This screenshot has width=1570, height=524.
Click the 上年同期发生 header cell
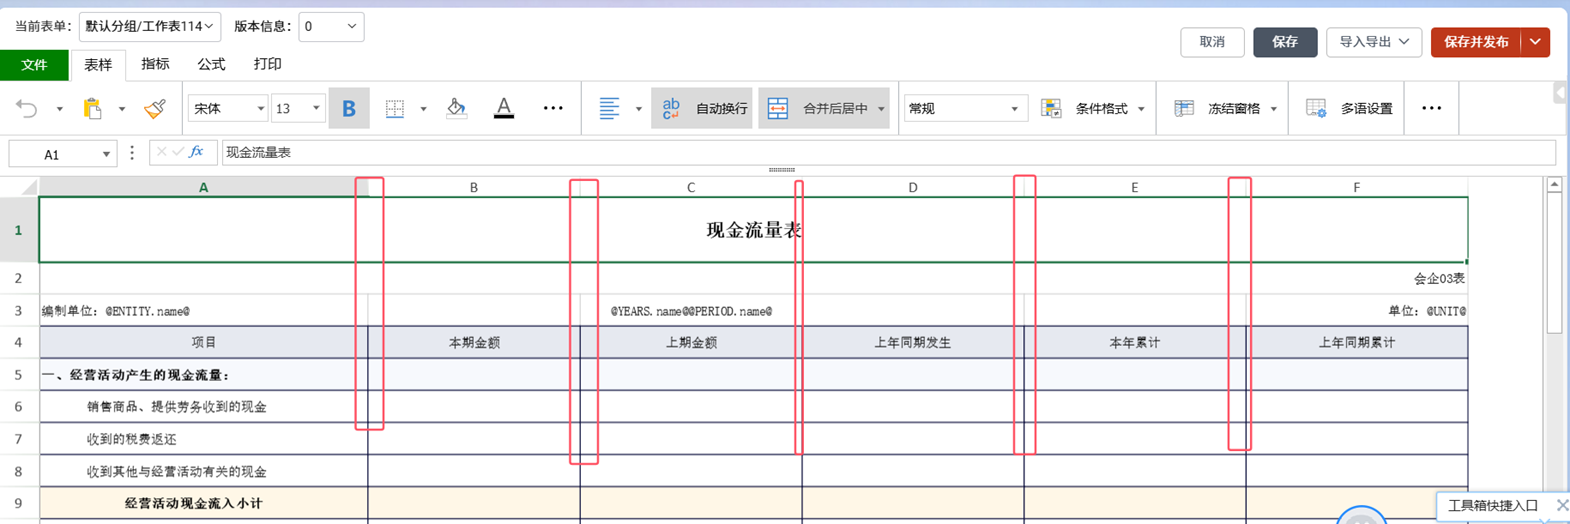point(913,342)
